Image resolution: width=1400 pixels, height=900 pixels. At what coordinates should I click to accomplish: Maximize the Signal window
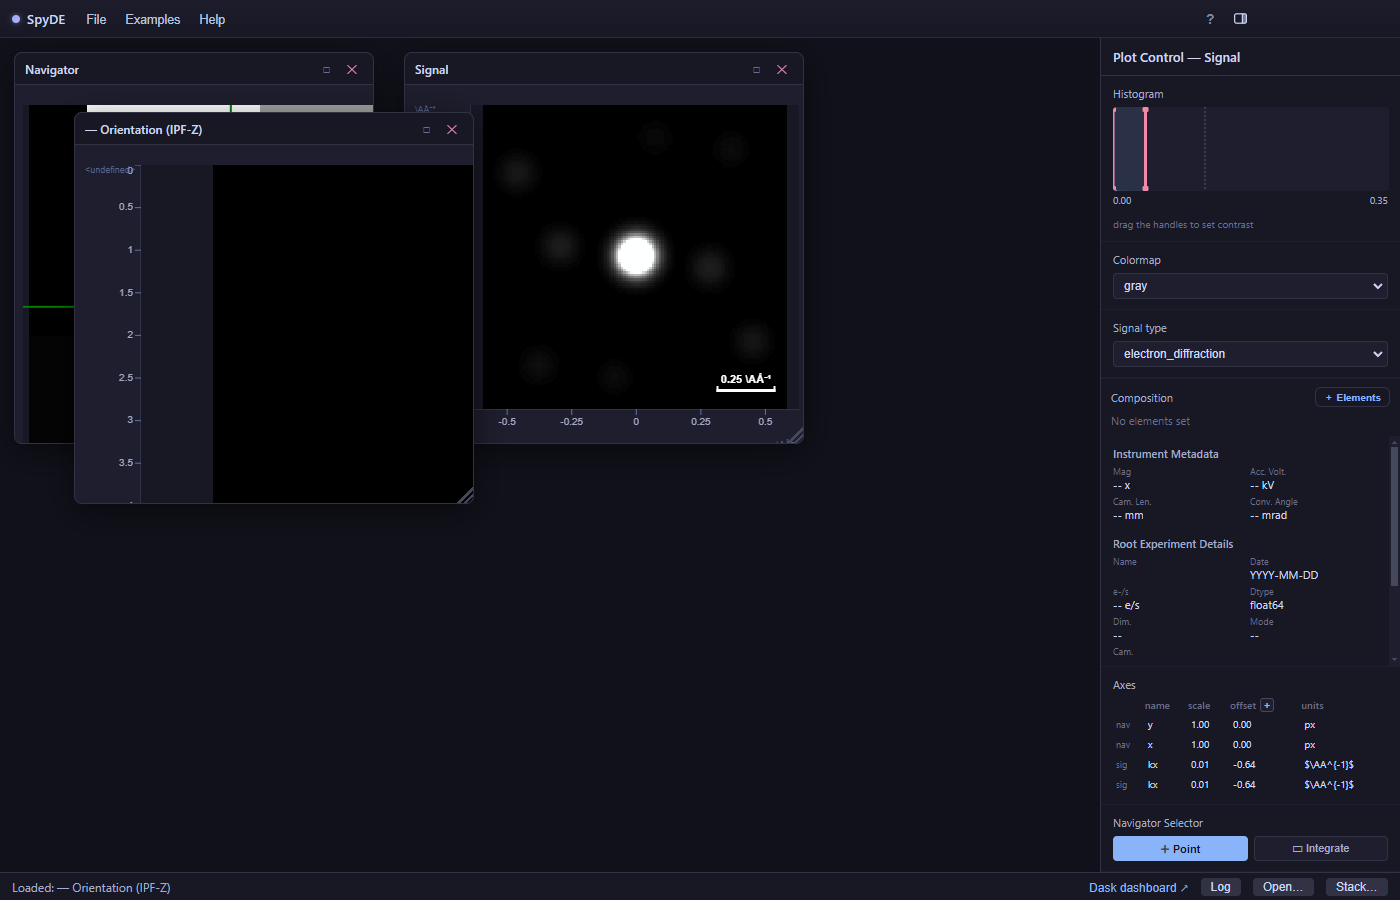click(756, 70)
